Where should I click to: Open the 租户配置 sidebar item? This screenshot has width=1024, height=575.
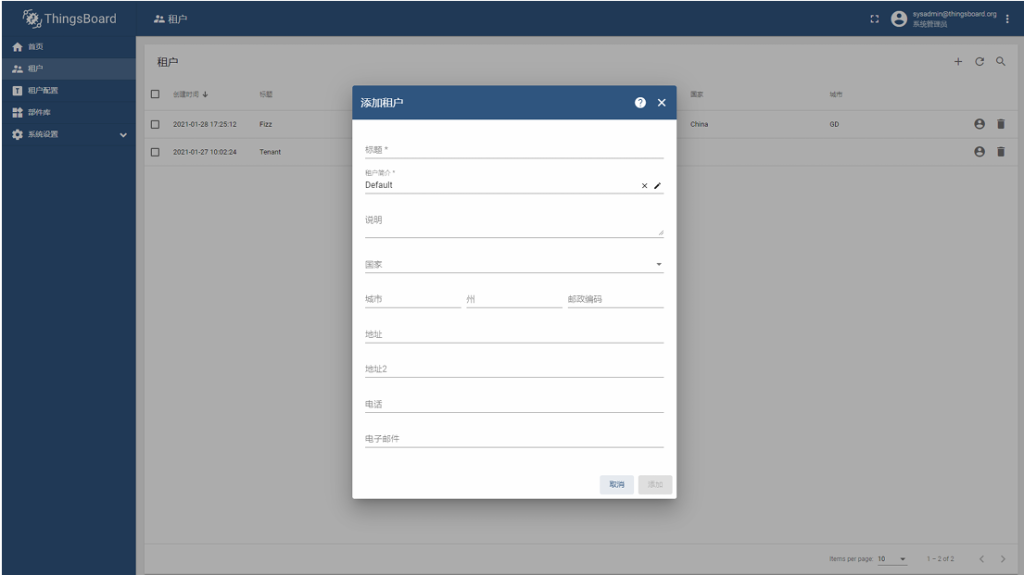click(x=69, y=90)
